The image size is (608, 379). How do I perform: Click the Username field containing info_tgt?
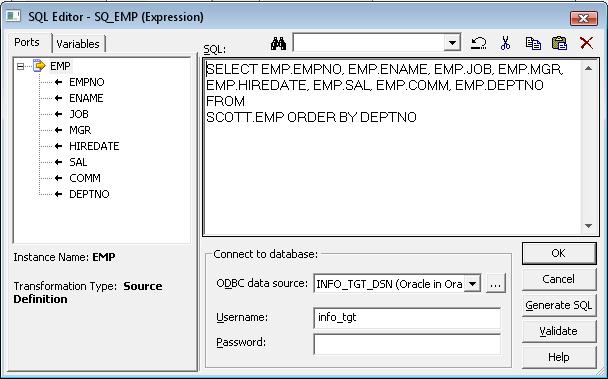coord(407,318)
